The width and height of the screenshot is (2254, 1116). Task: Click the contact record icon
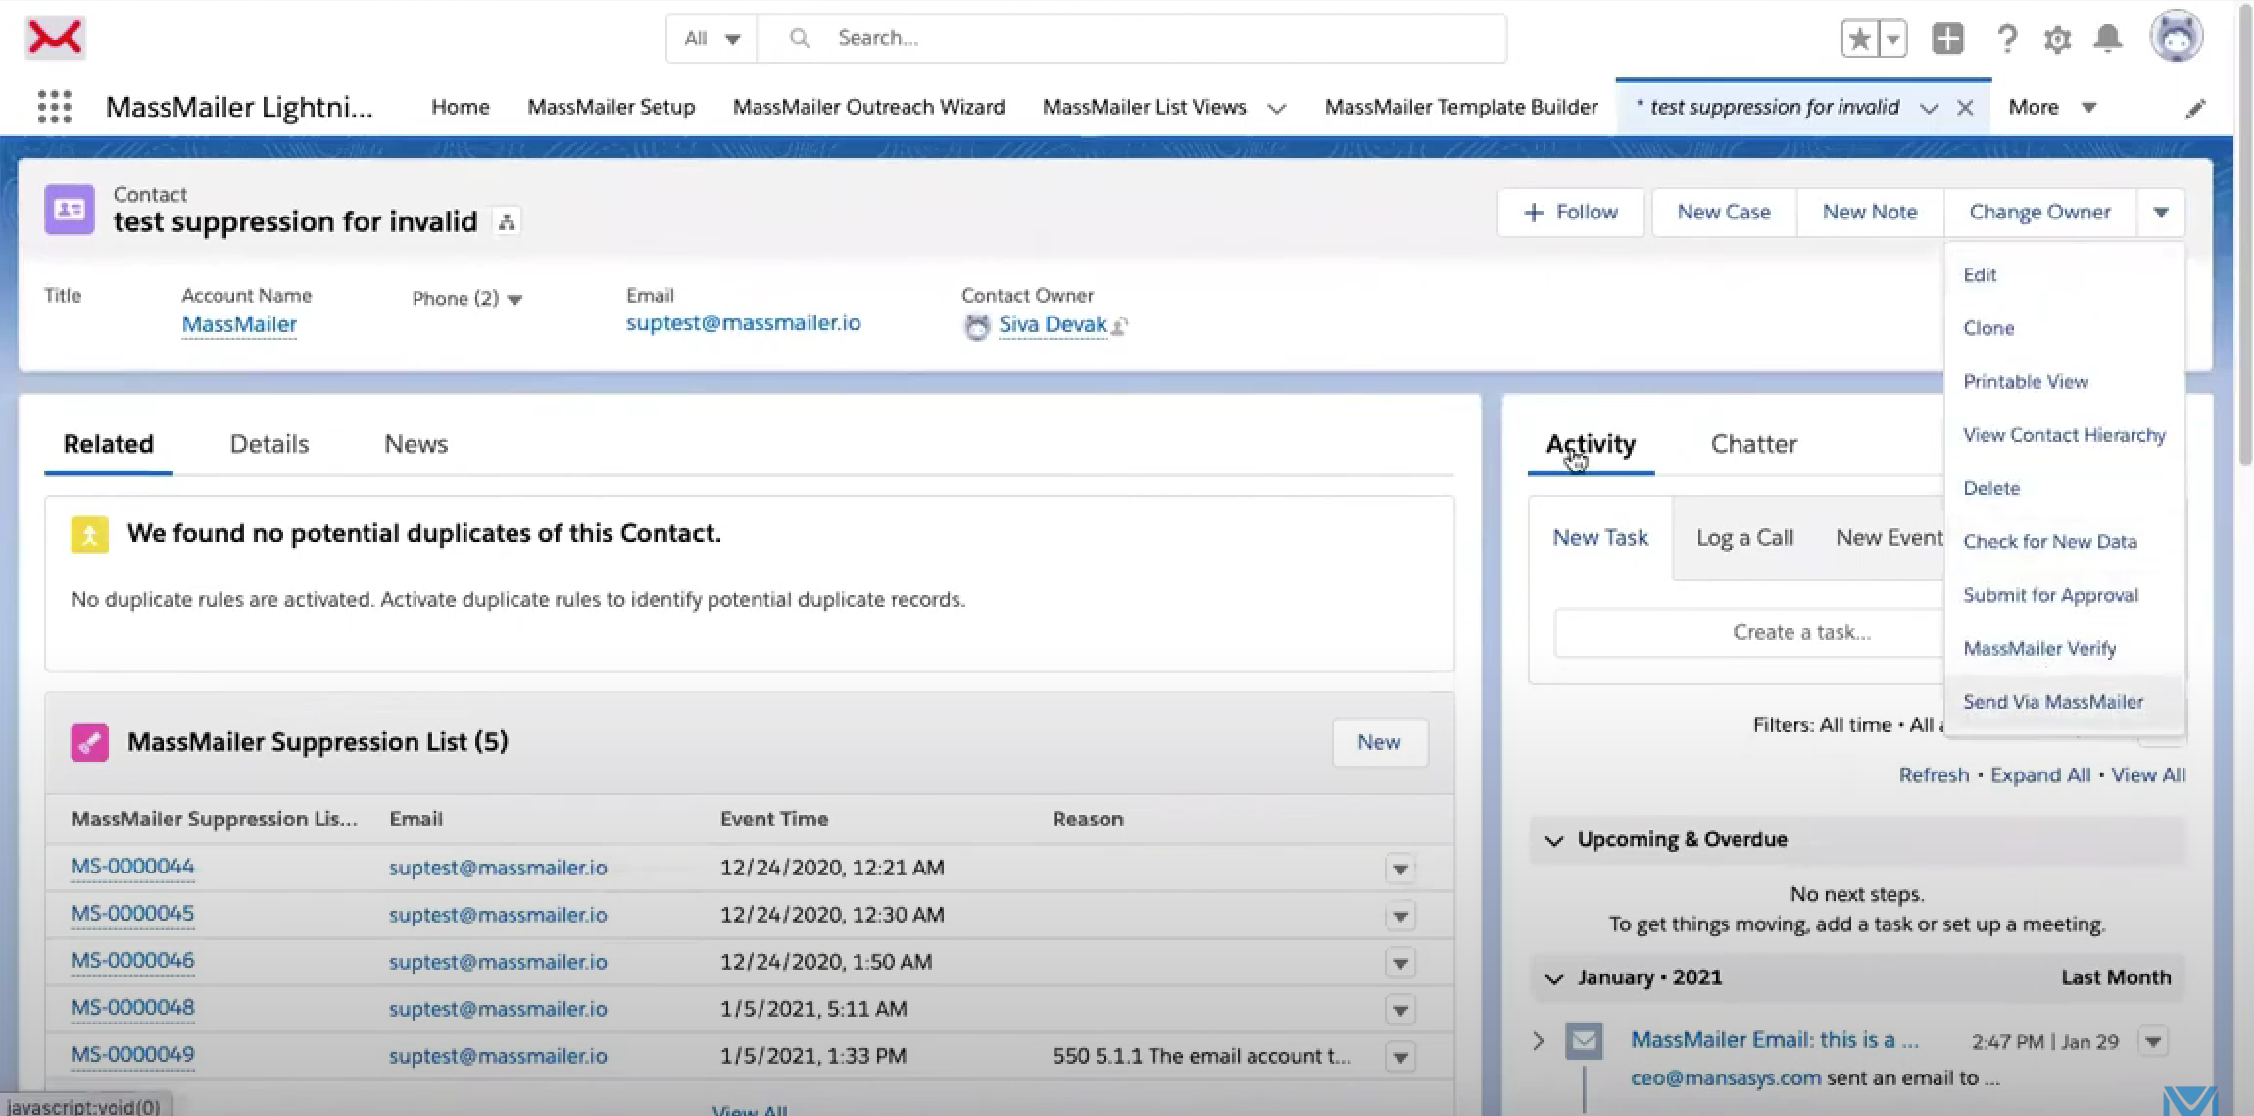tap(69, 209)
